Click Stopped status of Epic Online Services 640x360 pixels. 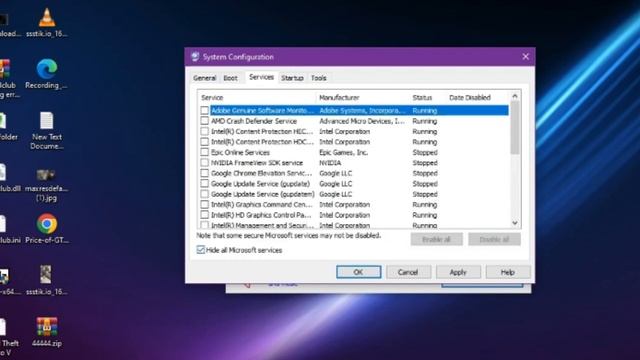pos(425,152)
